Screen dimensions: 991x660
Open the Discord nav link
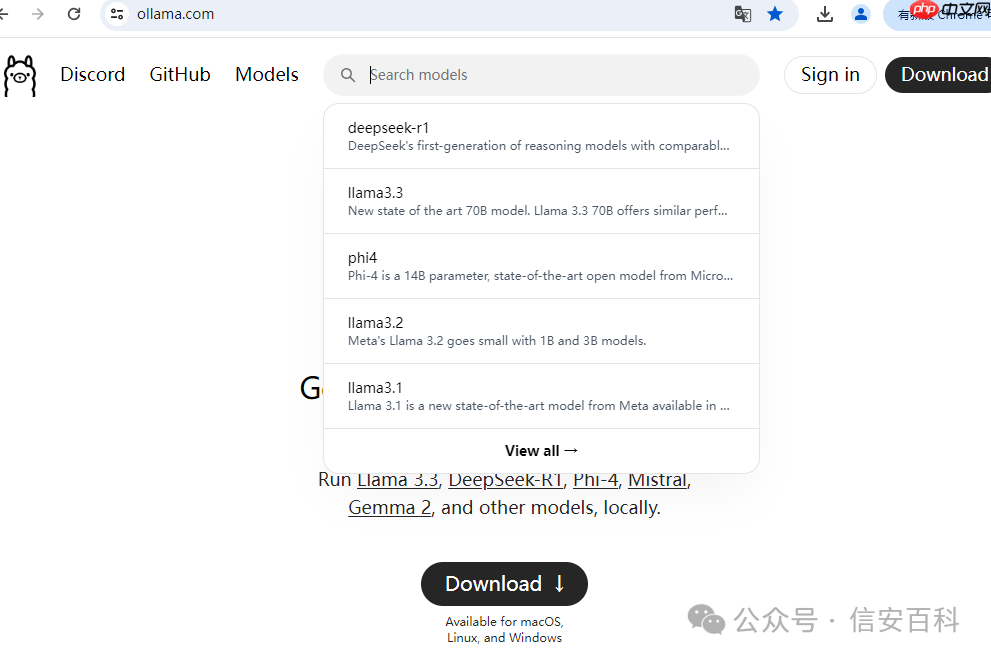pos(93,75)
